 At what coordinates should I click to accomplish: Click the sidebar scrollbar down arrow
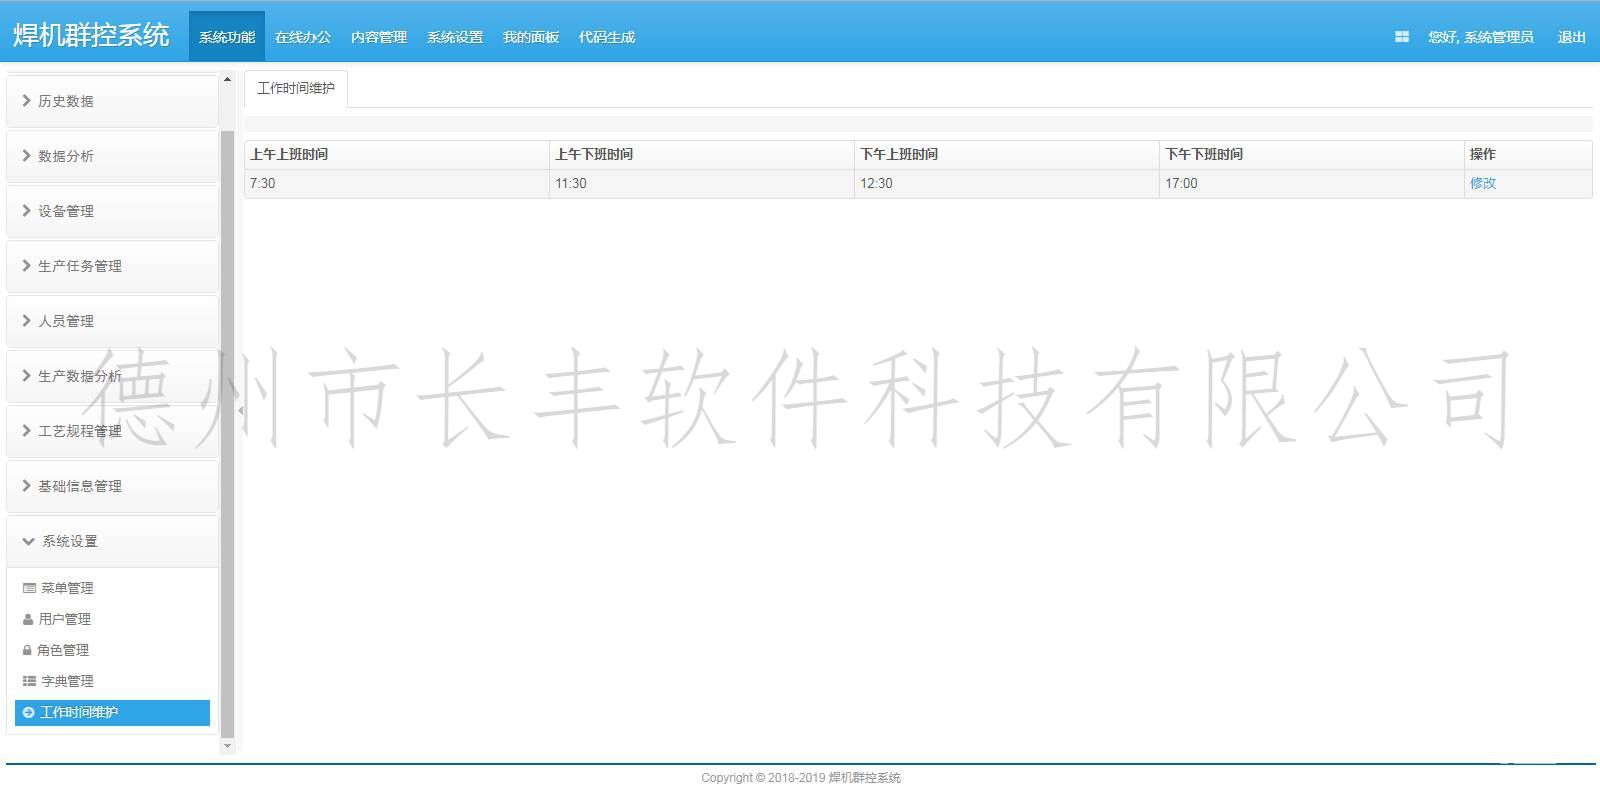pyautogui.click(x=227, y=746)
